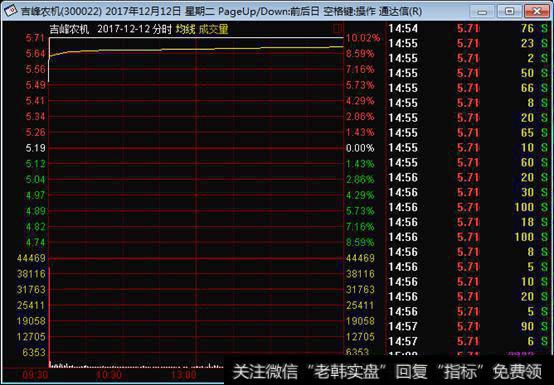This screenshot has width=554, height=385.
Task: Click the 均线 legend label
Action: click(x=185, y=29)
